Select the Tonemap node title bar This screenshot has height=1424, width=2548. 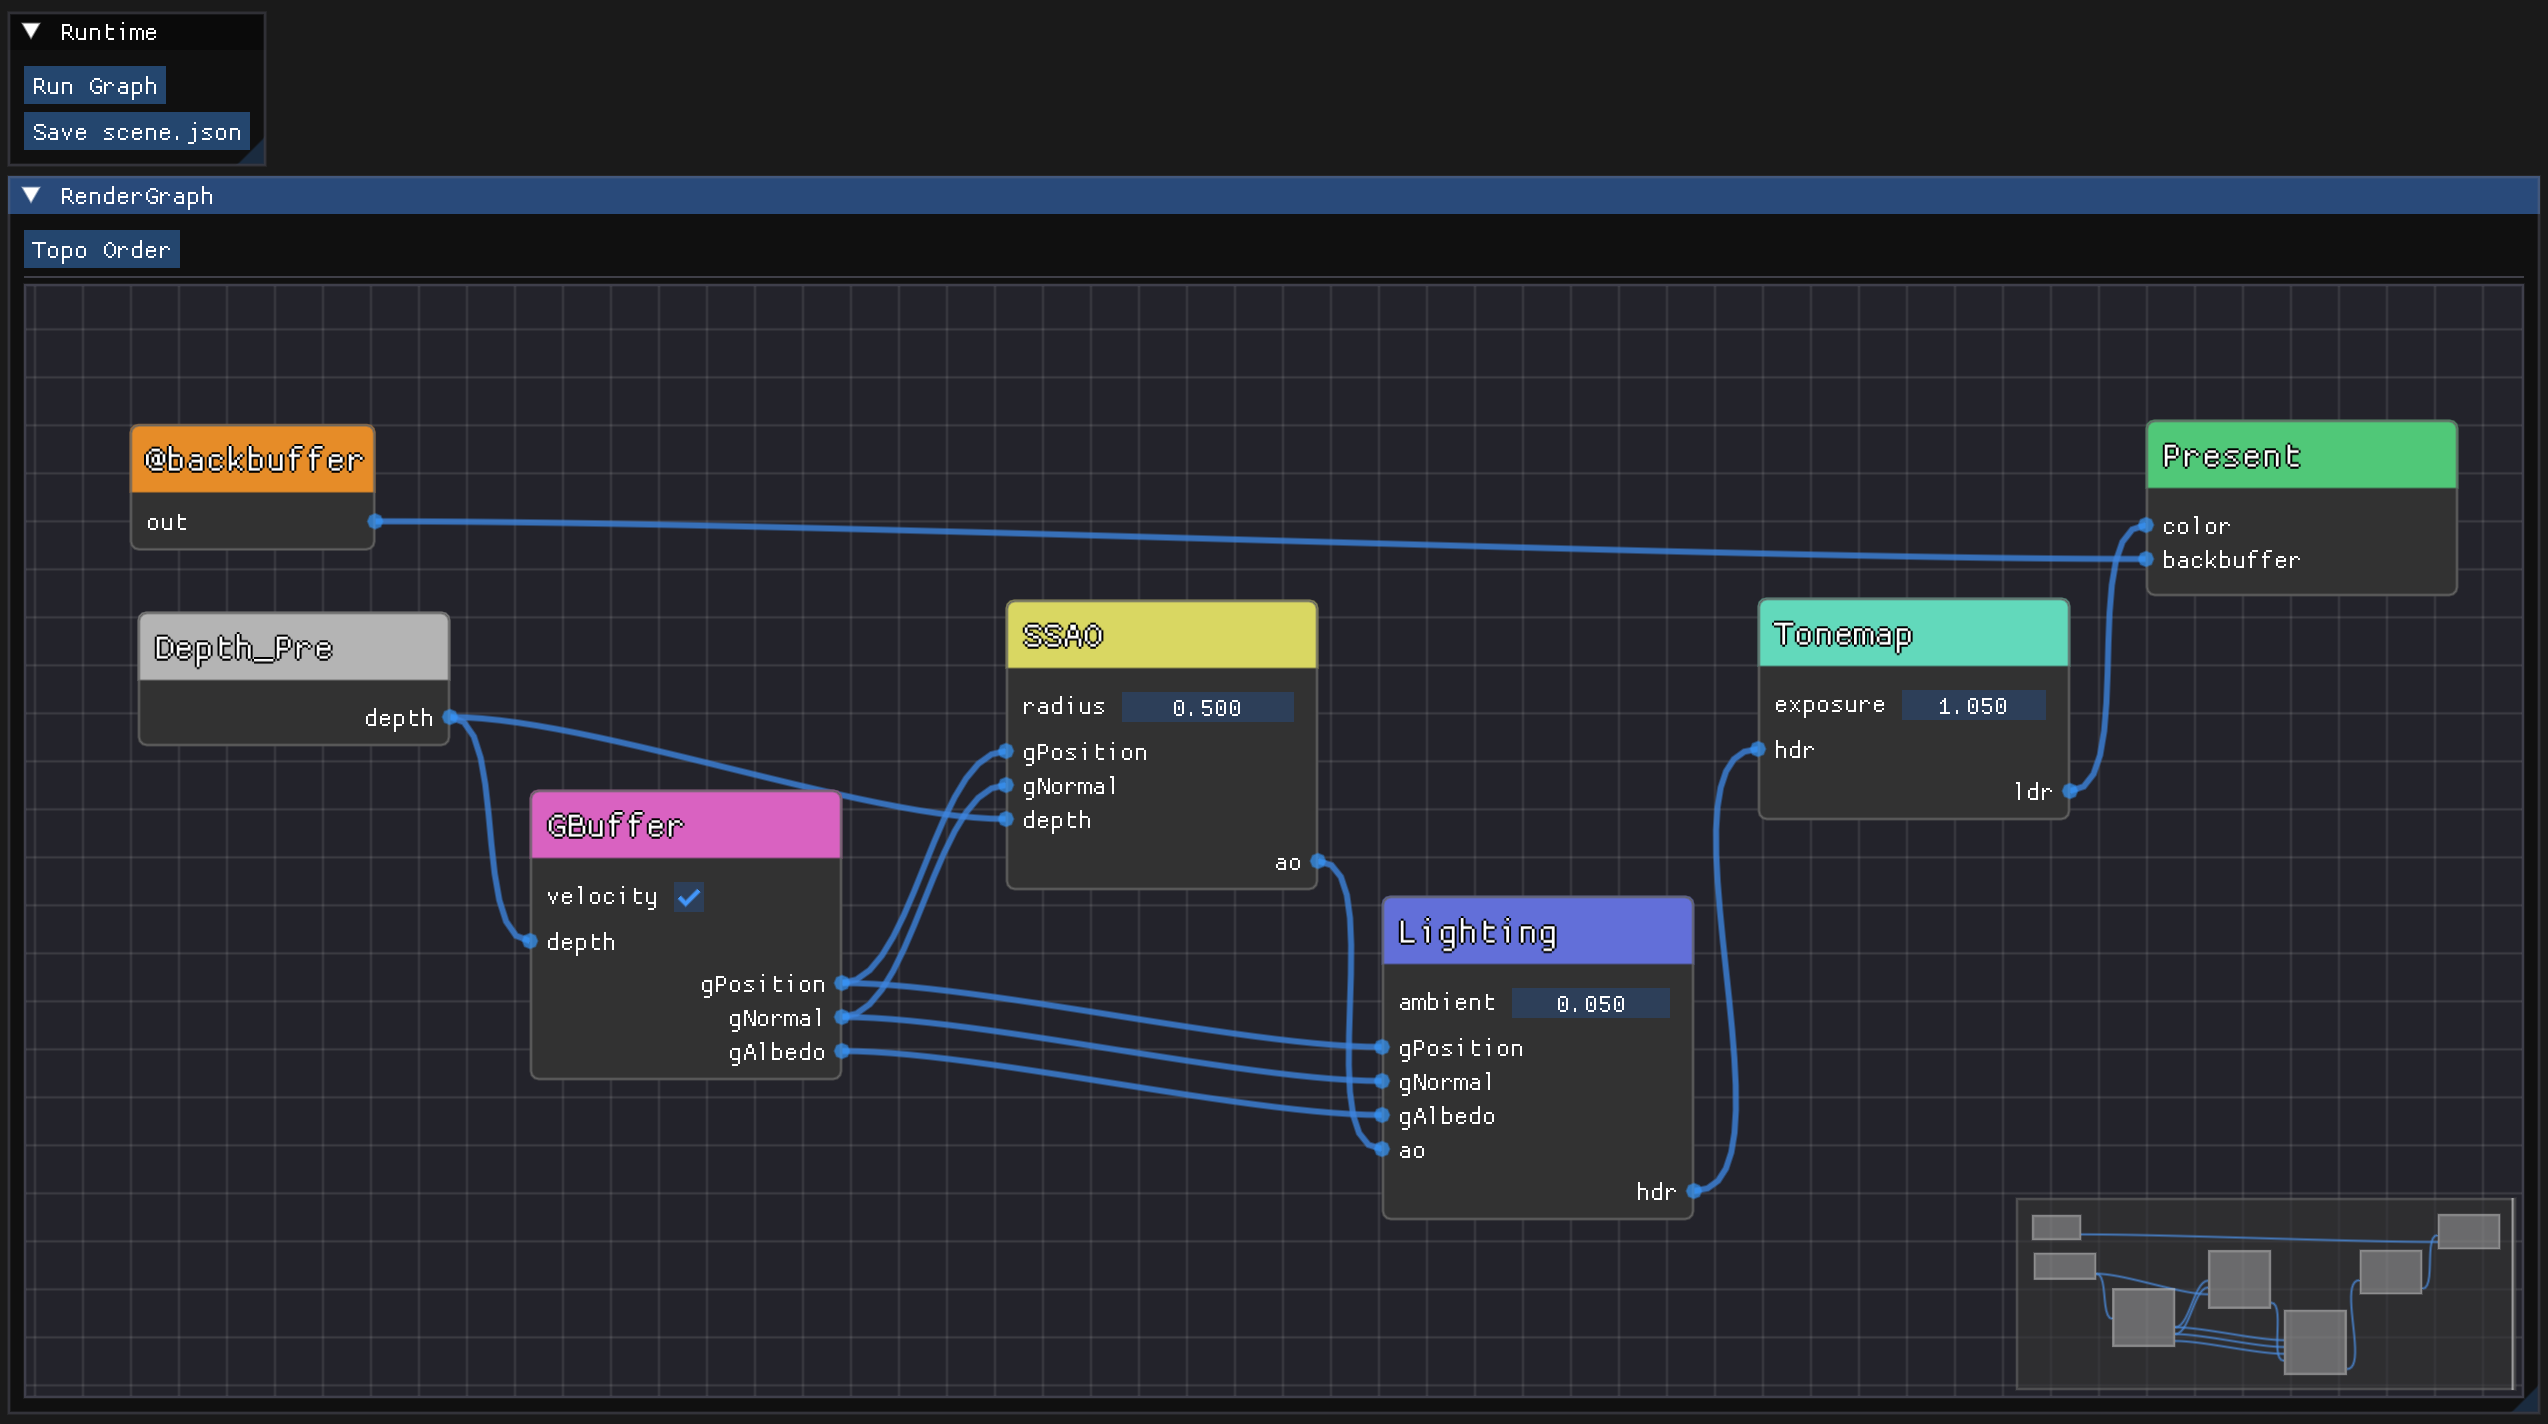pos(1914,634)
